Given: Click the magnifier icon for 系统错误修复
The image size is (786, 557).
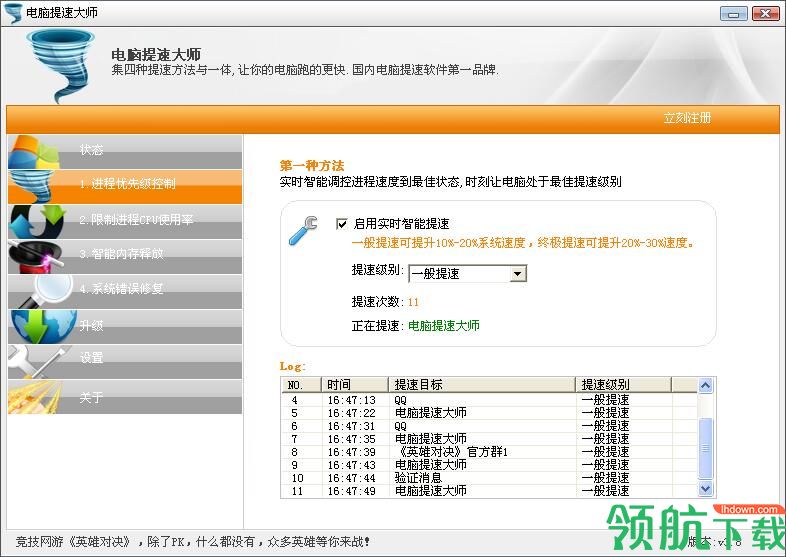Looking at the screenshot, I should 48,292.
